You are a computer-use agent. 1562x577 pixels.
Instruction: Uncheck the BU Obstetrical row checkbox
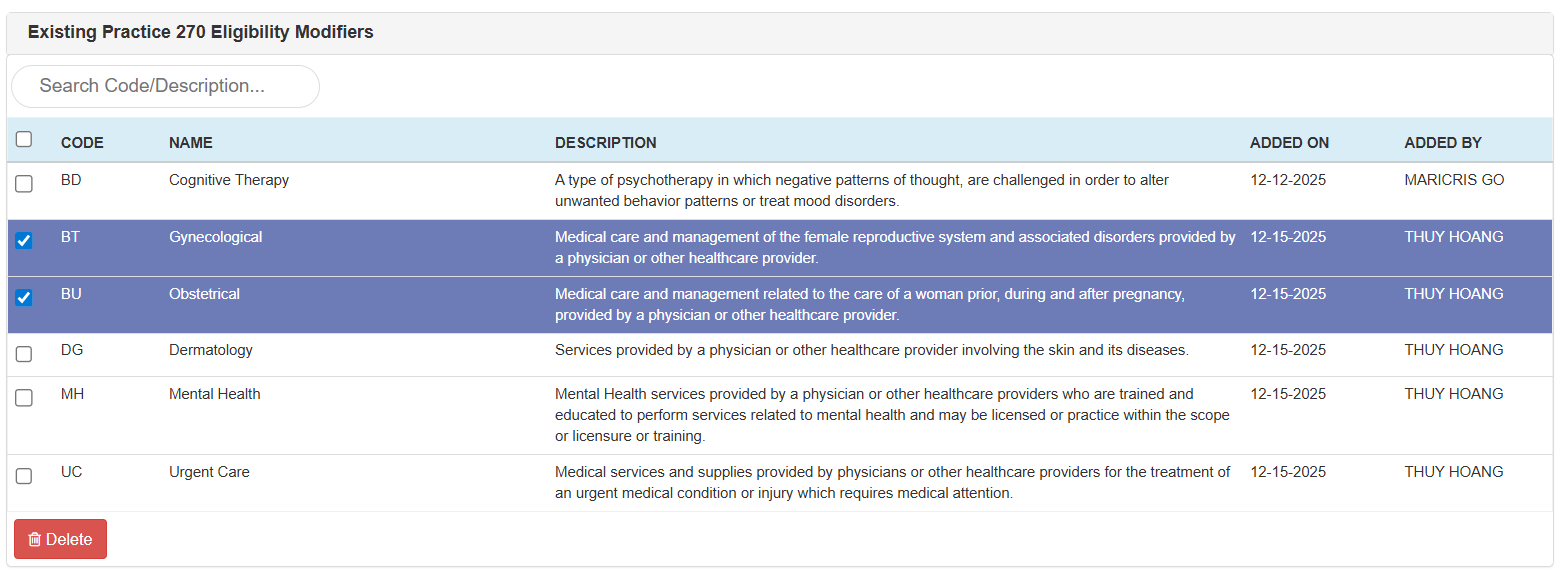pos(24,298)
